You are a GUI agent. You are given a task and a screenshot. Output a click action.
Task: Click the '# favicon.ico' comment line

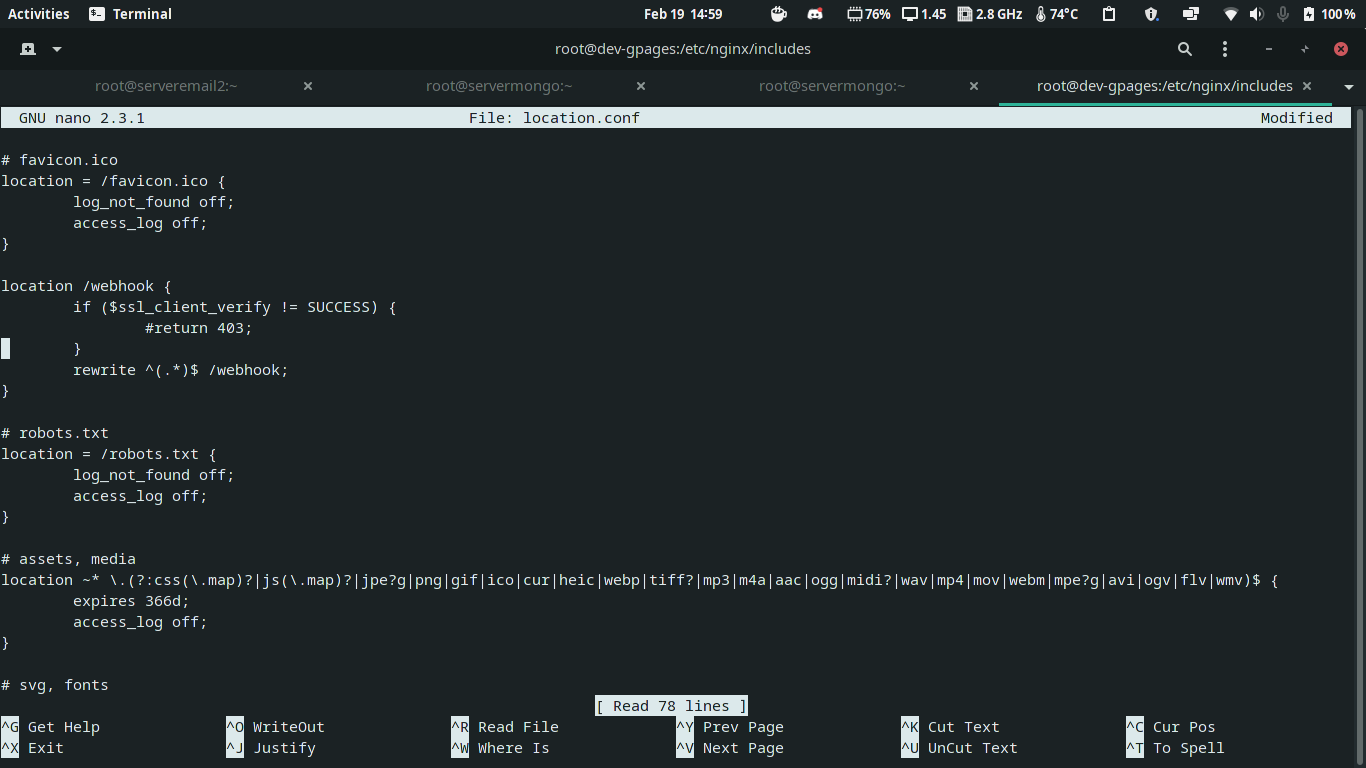60,160
